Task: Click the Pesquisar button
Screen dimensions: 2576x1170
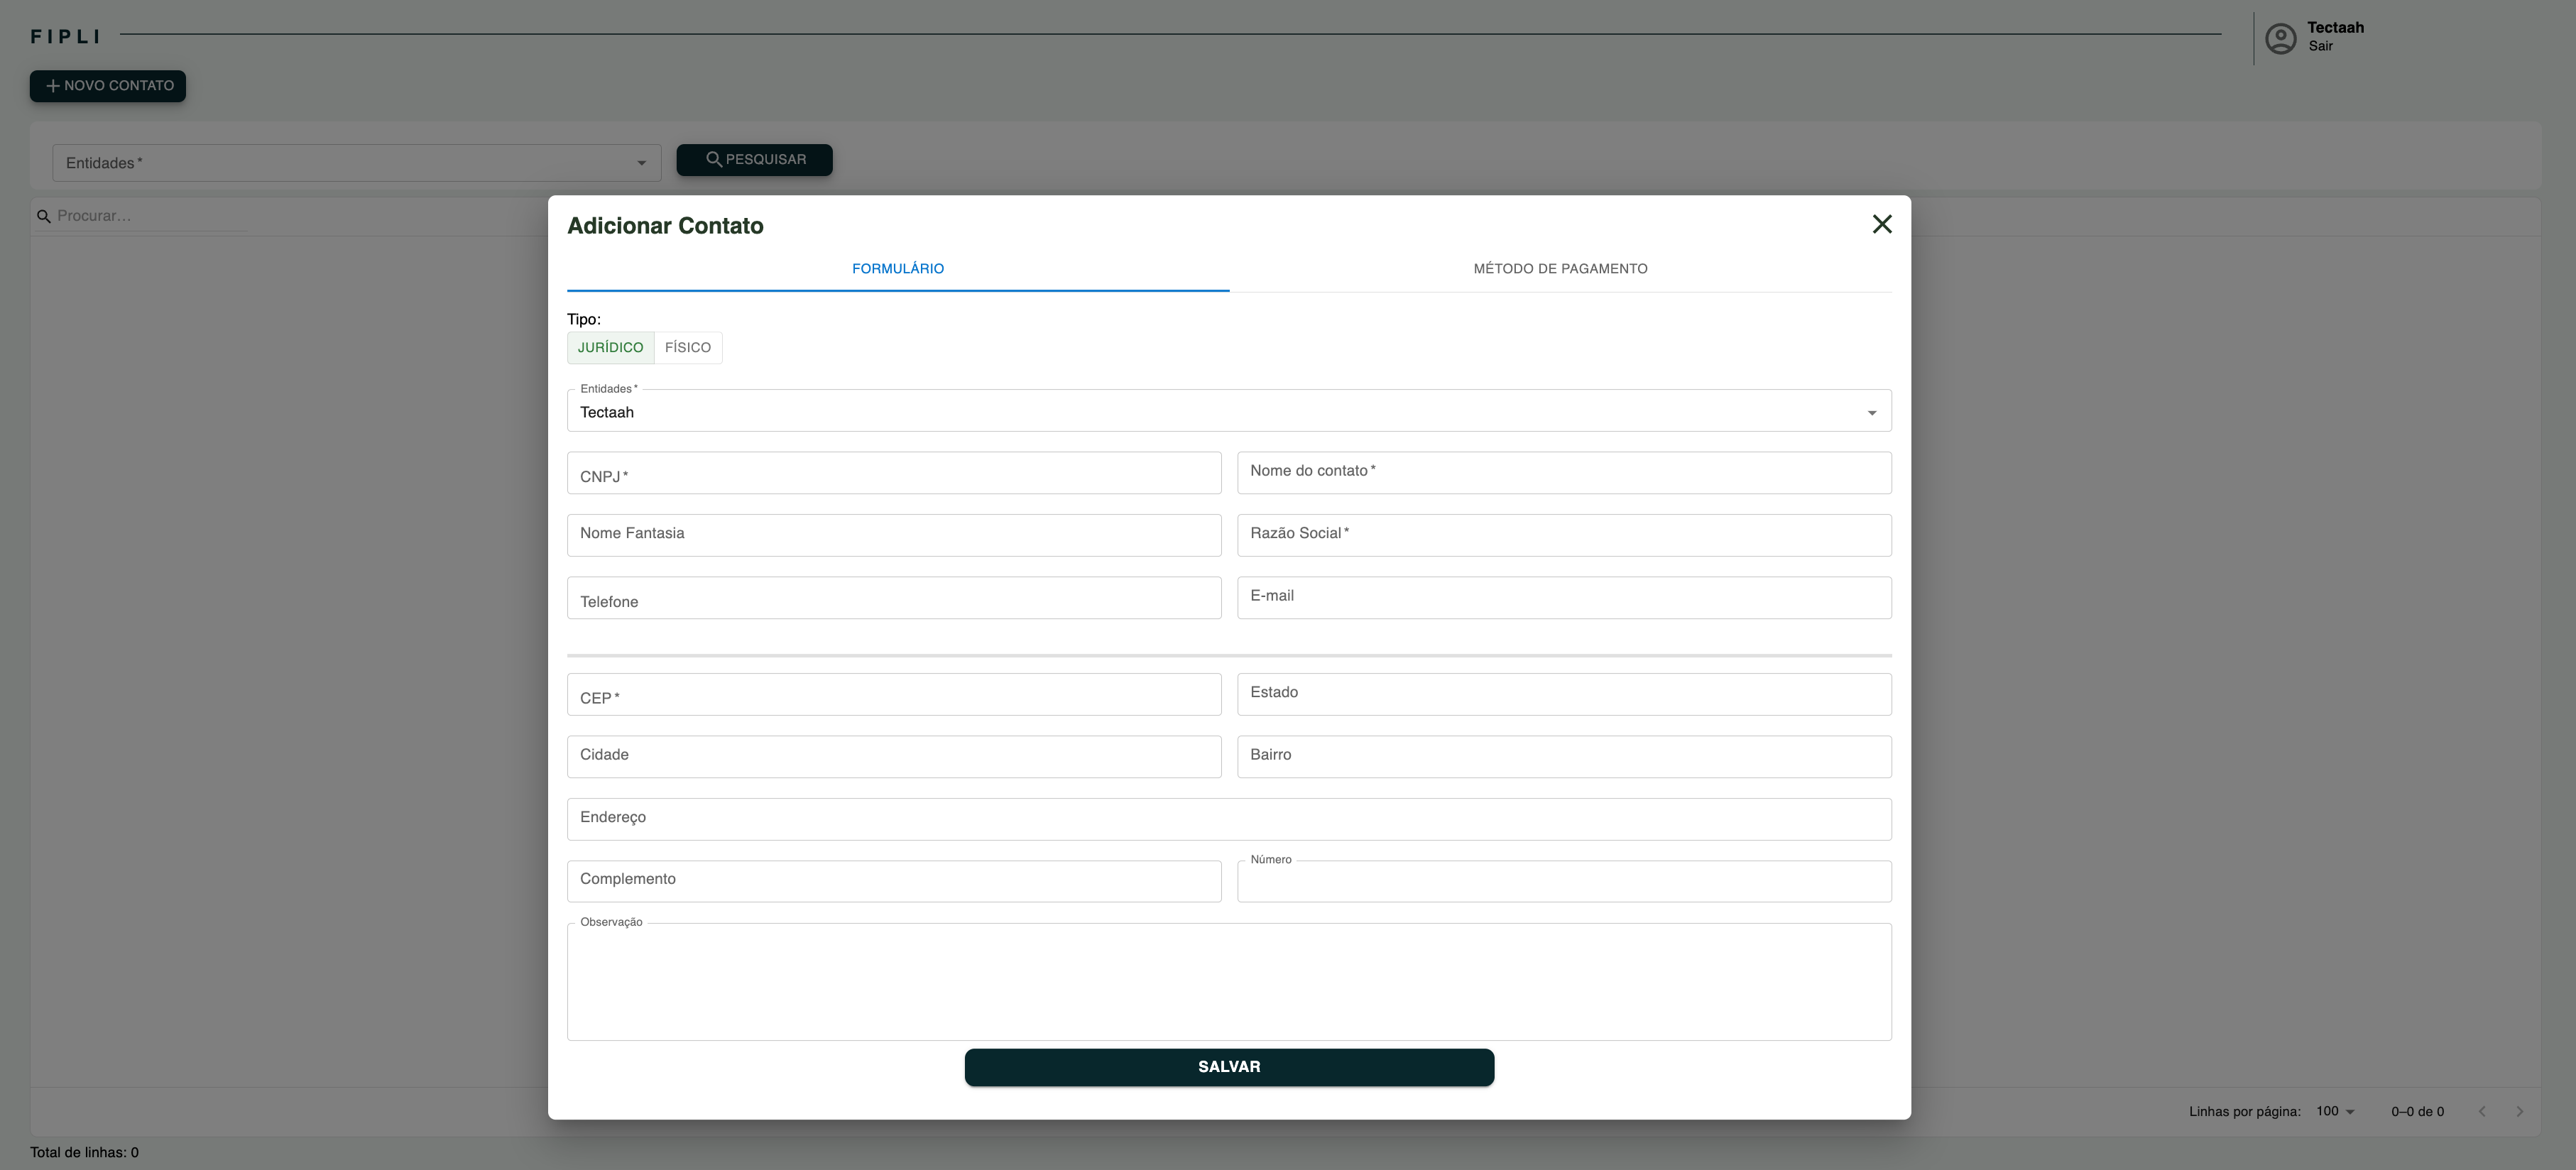Action: click(x=754, y=160)
